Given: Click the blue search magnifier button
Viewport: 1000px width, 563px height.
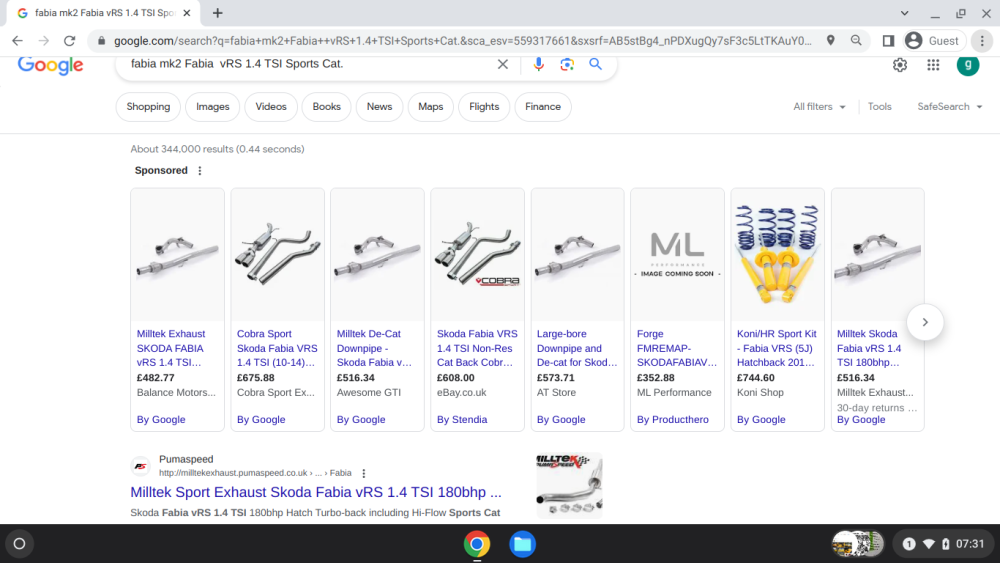Looking at the screenshot, I should [595, 64].
